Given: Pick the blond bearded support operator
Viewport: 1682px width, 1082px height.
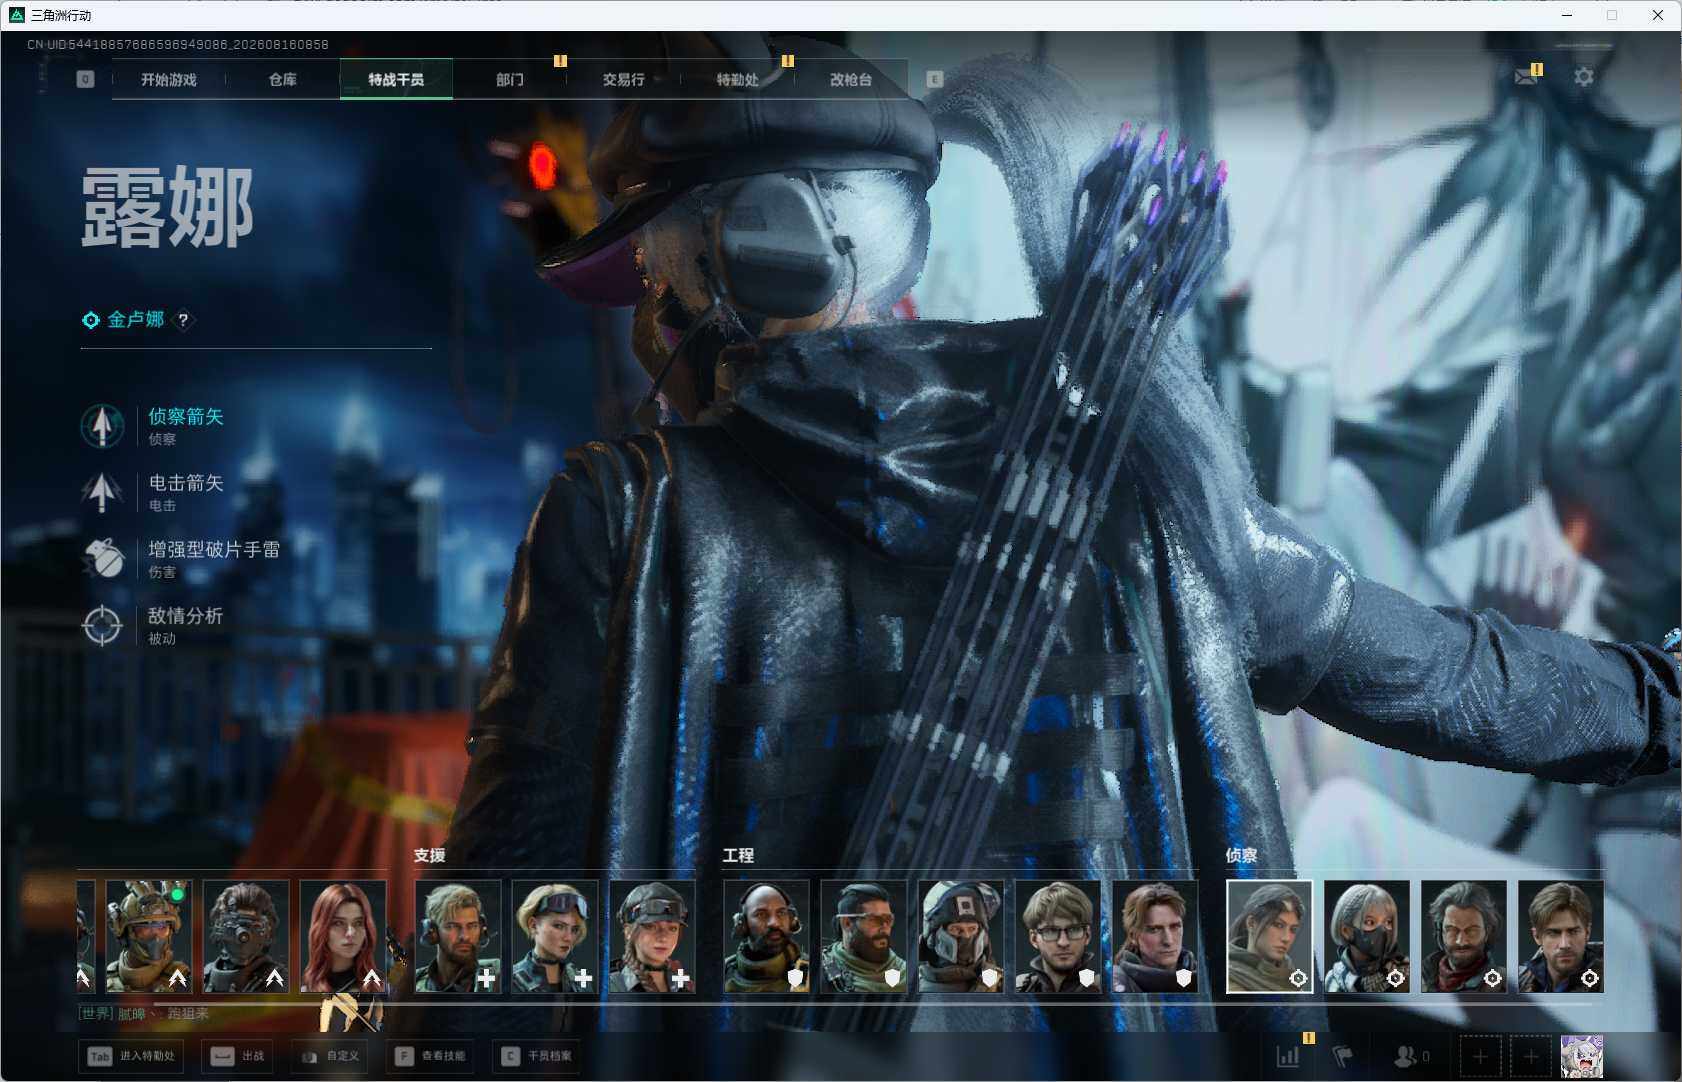Looking at the screenshot, I should pyautogui.click(x=458, y=936).
